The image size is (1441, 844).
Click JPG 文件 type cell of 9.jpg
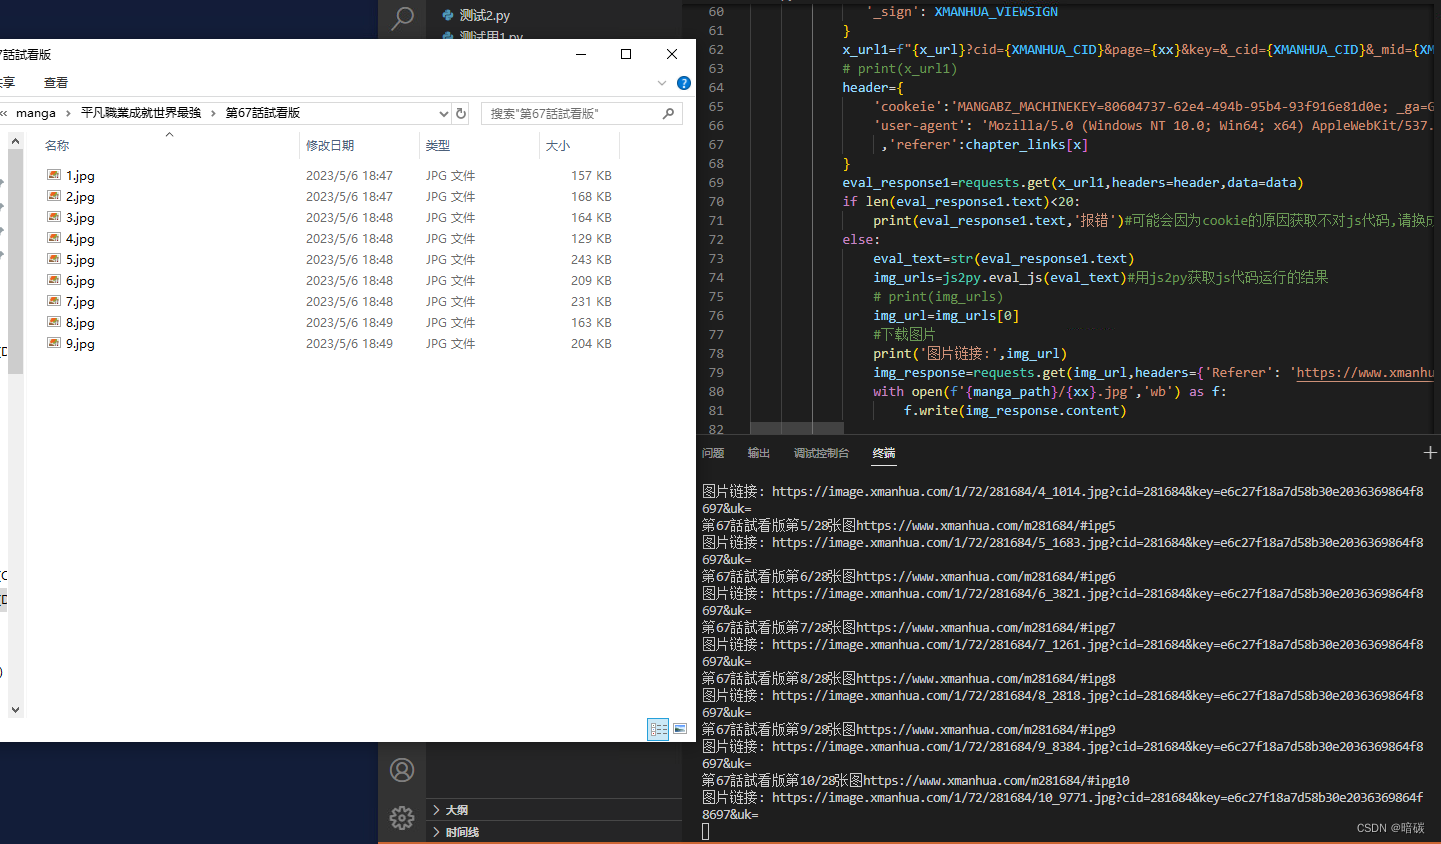coord(450,343)
